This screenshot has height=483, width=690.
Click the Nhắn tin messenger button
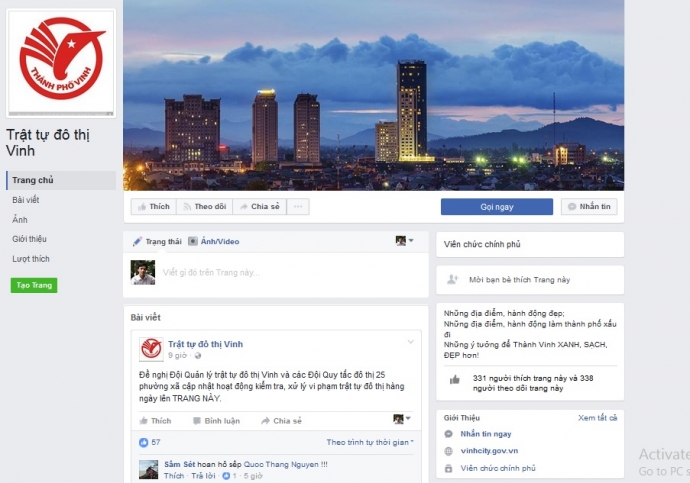click(589, 207)
